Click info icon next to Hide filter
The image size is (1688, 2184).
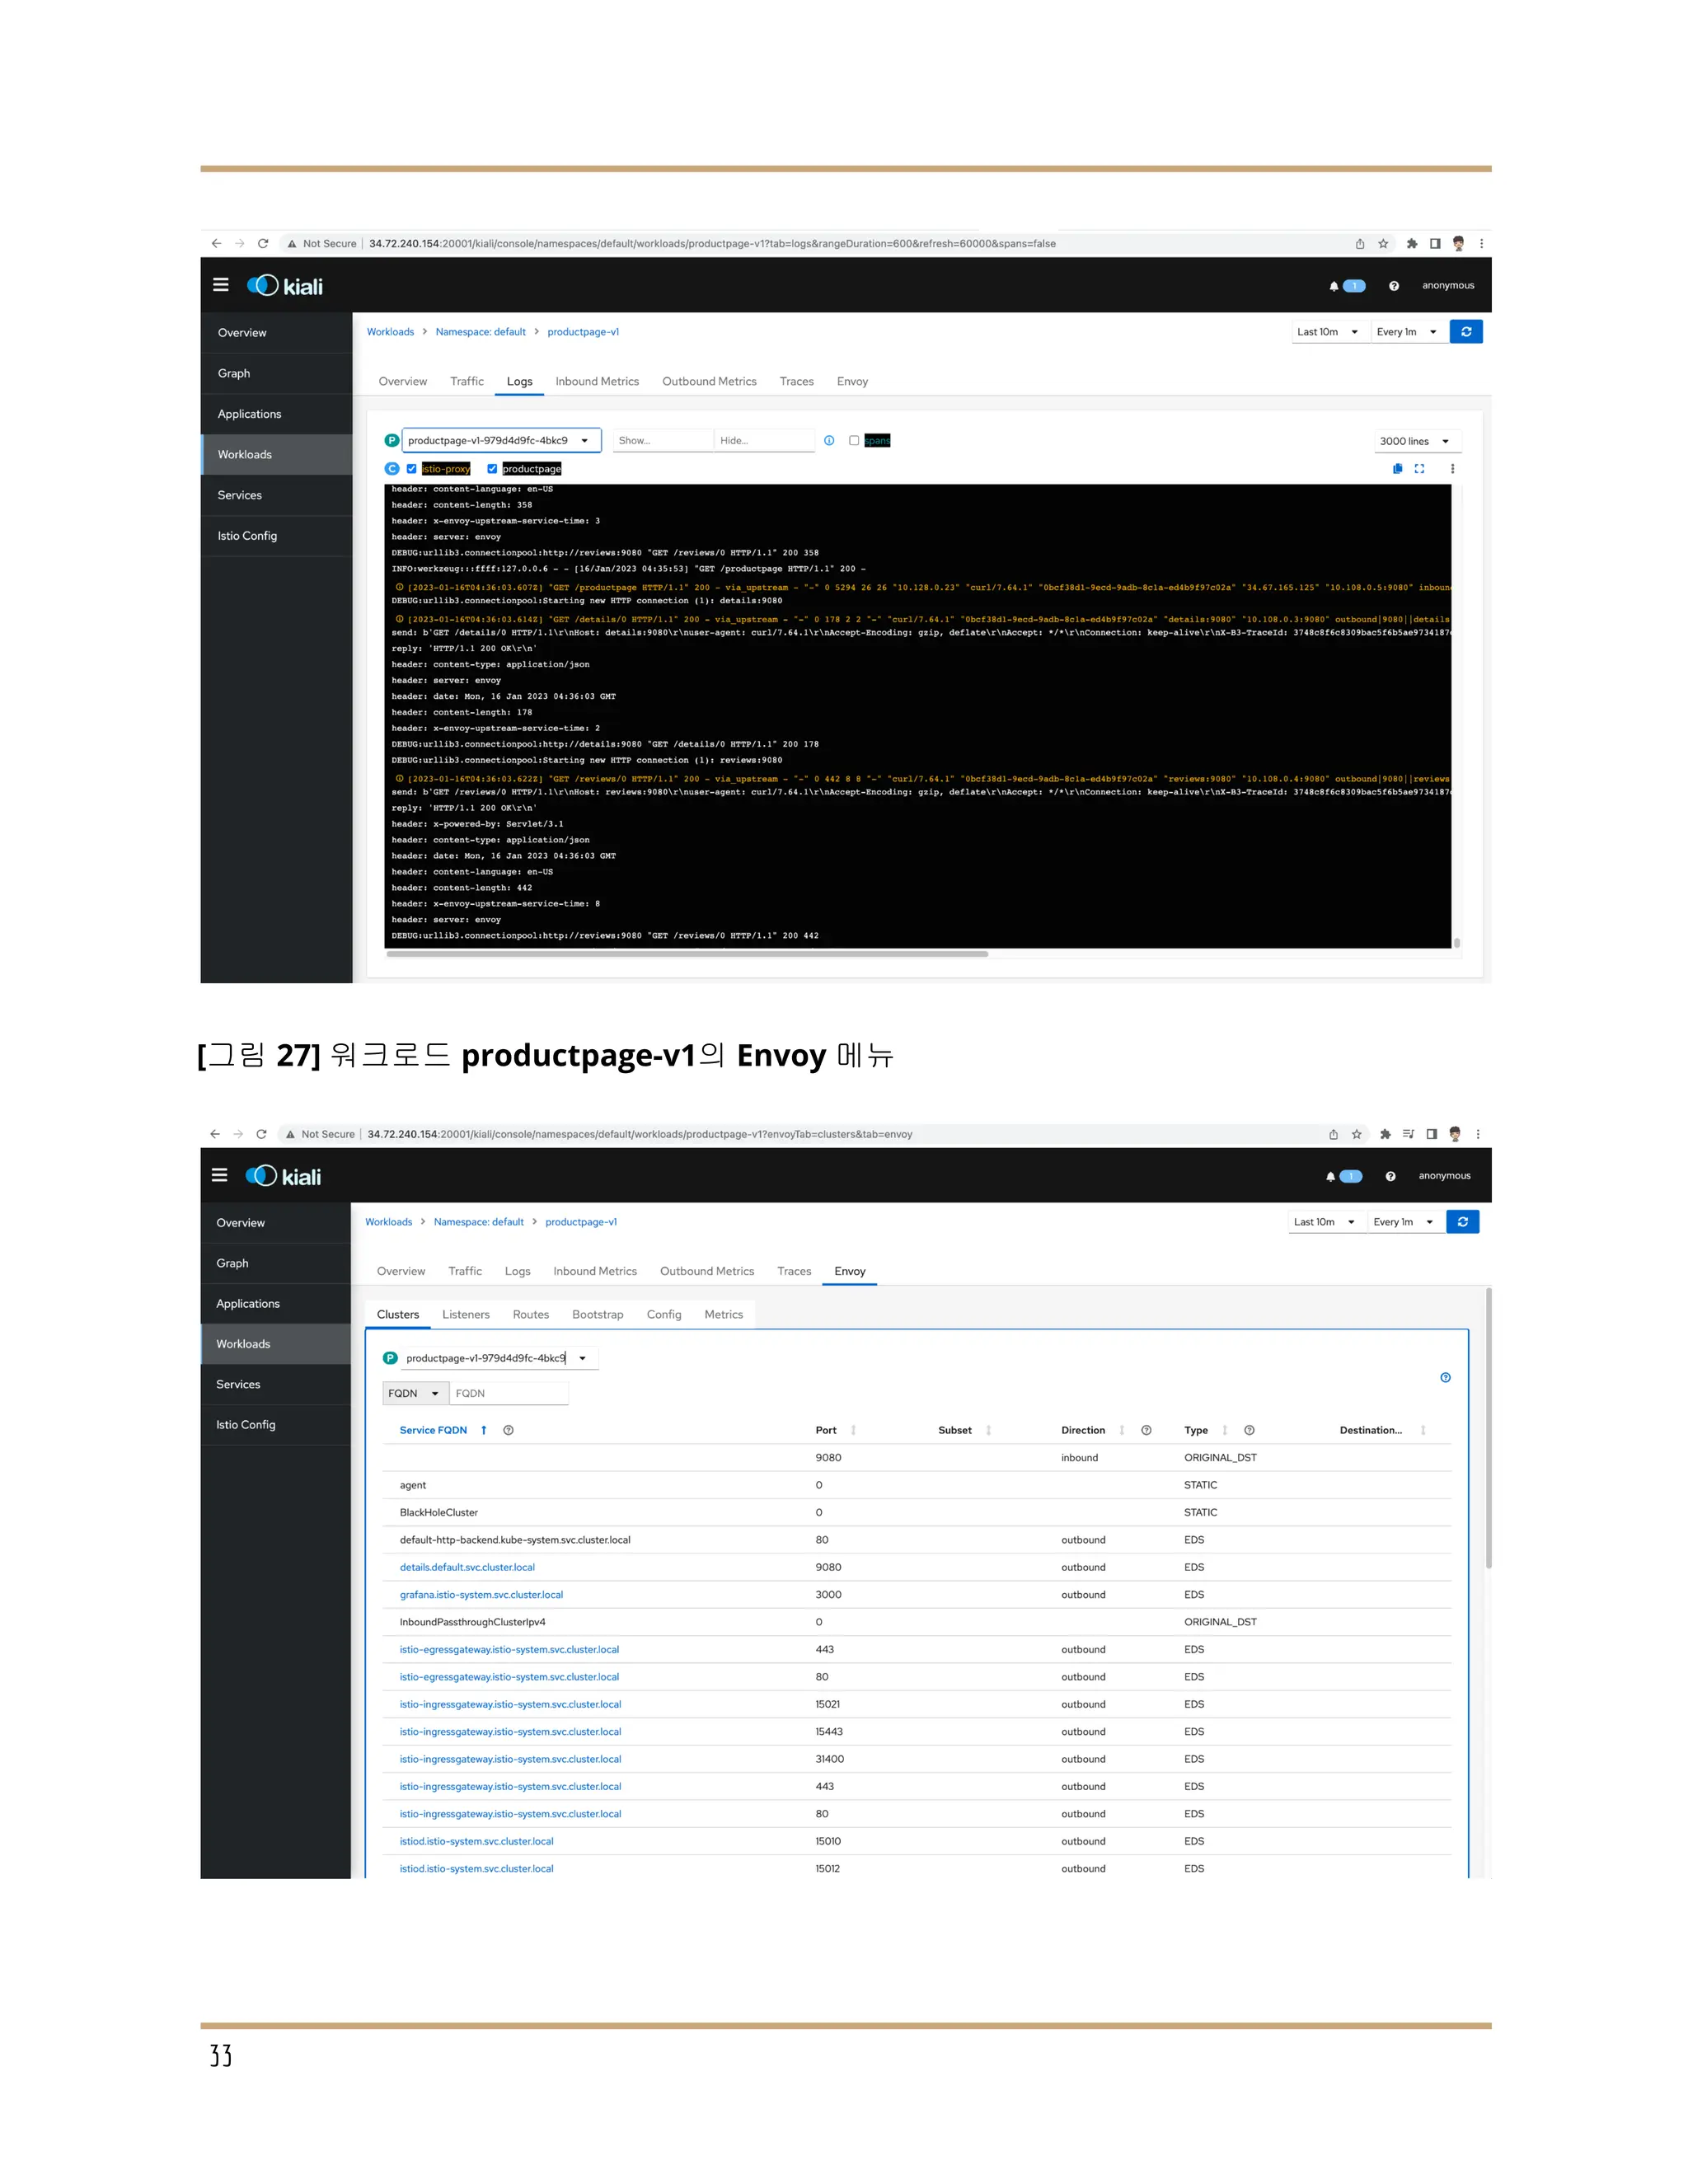(x=829, y=441)
